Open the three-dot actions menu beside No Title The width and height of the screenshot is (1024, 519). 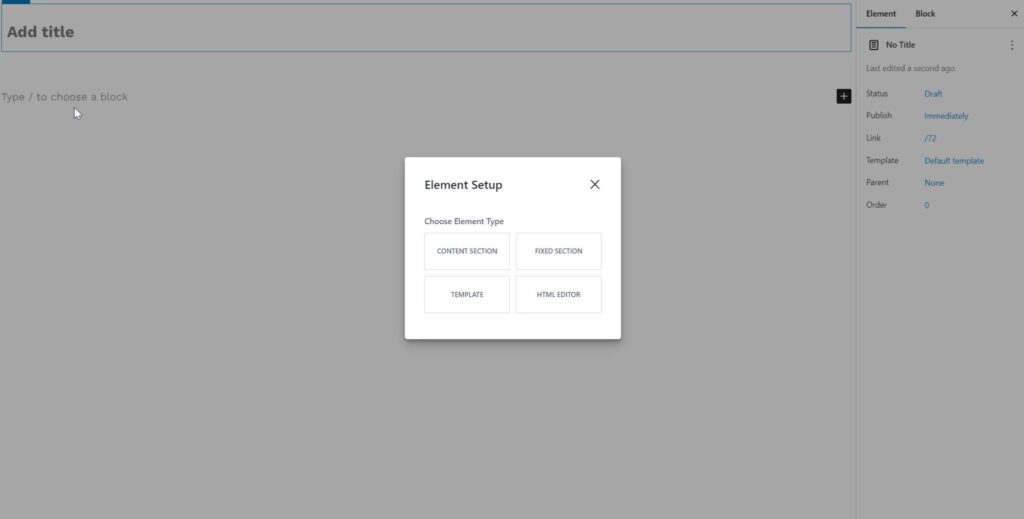(1011, 45)
